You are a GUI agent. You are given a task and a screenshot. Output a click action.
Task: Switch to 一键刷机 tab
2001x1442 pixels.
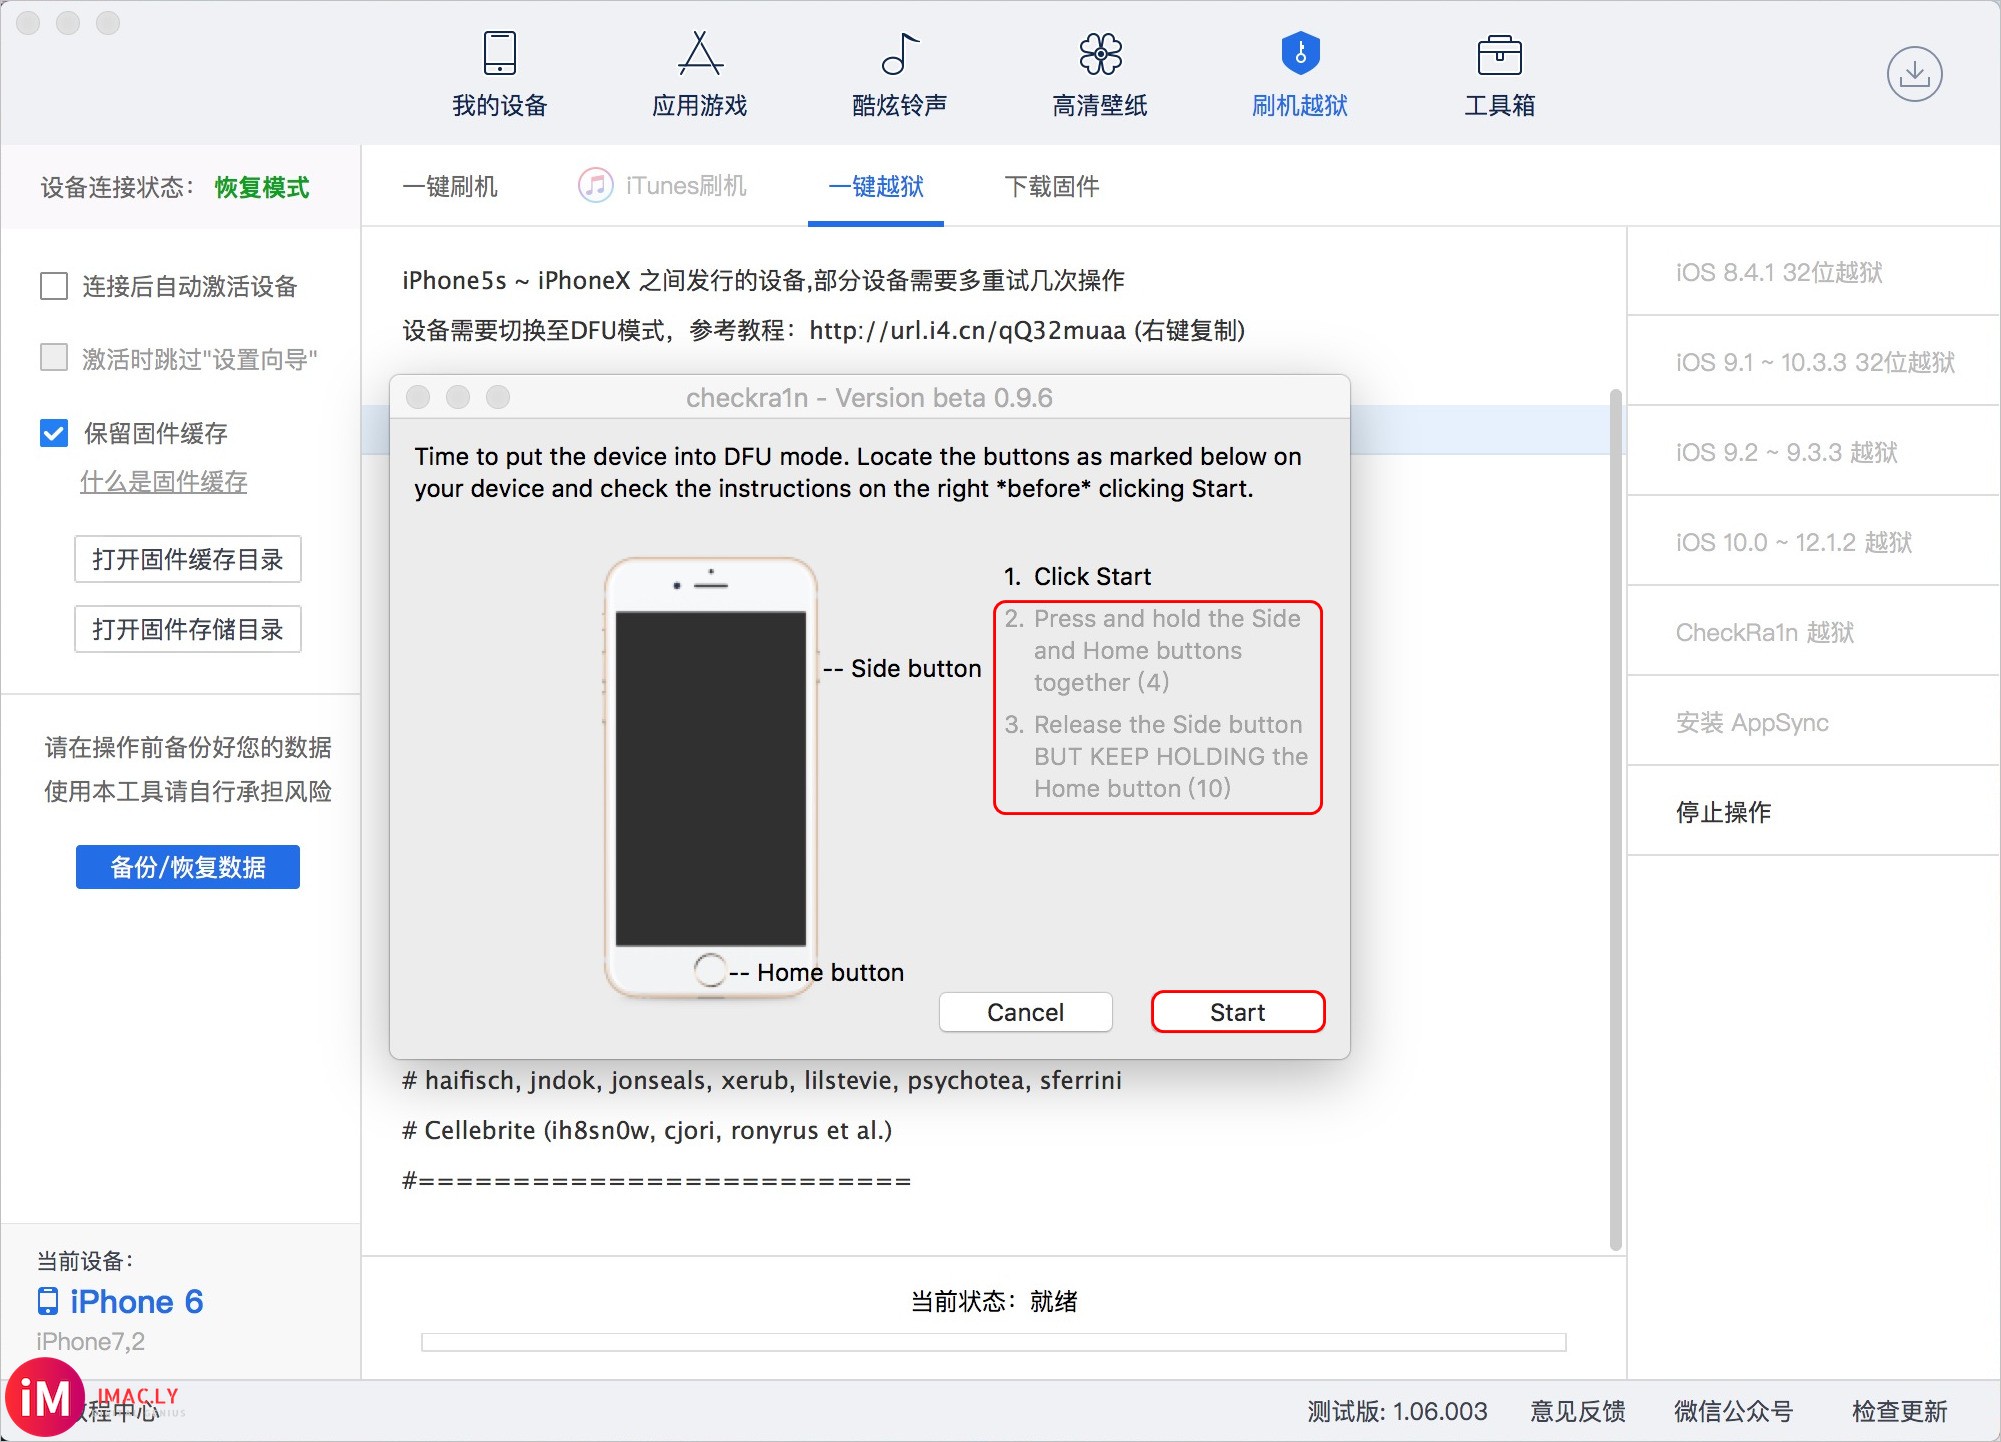pos(449,186)
